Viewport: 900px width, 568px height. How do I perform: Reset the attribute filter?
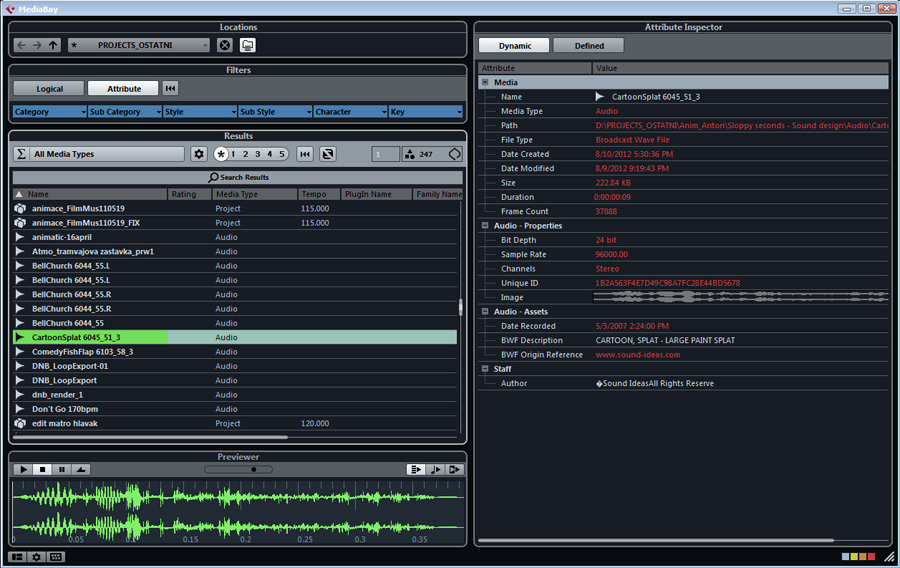170,88
